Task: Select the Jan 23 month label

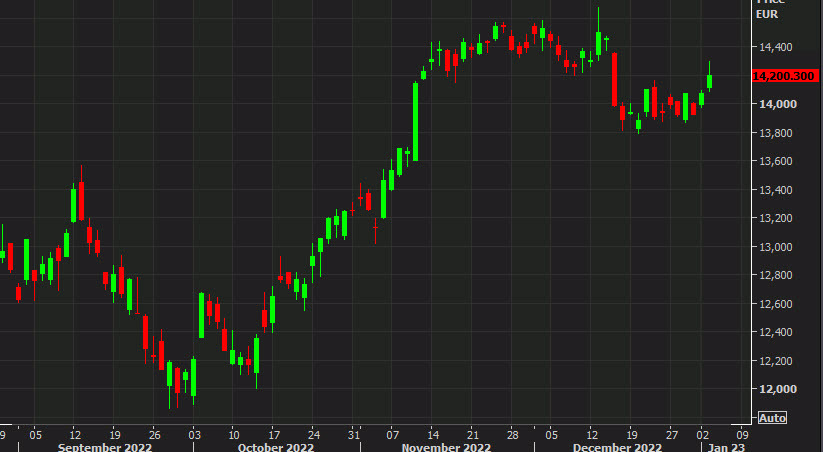Action: 726,447
